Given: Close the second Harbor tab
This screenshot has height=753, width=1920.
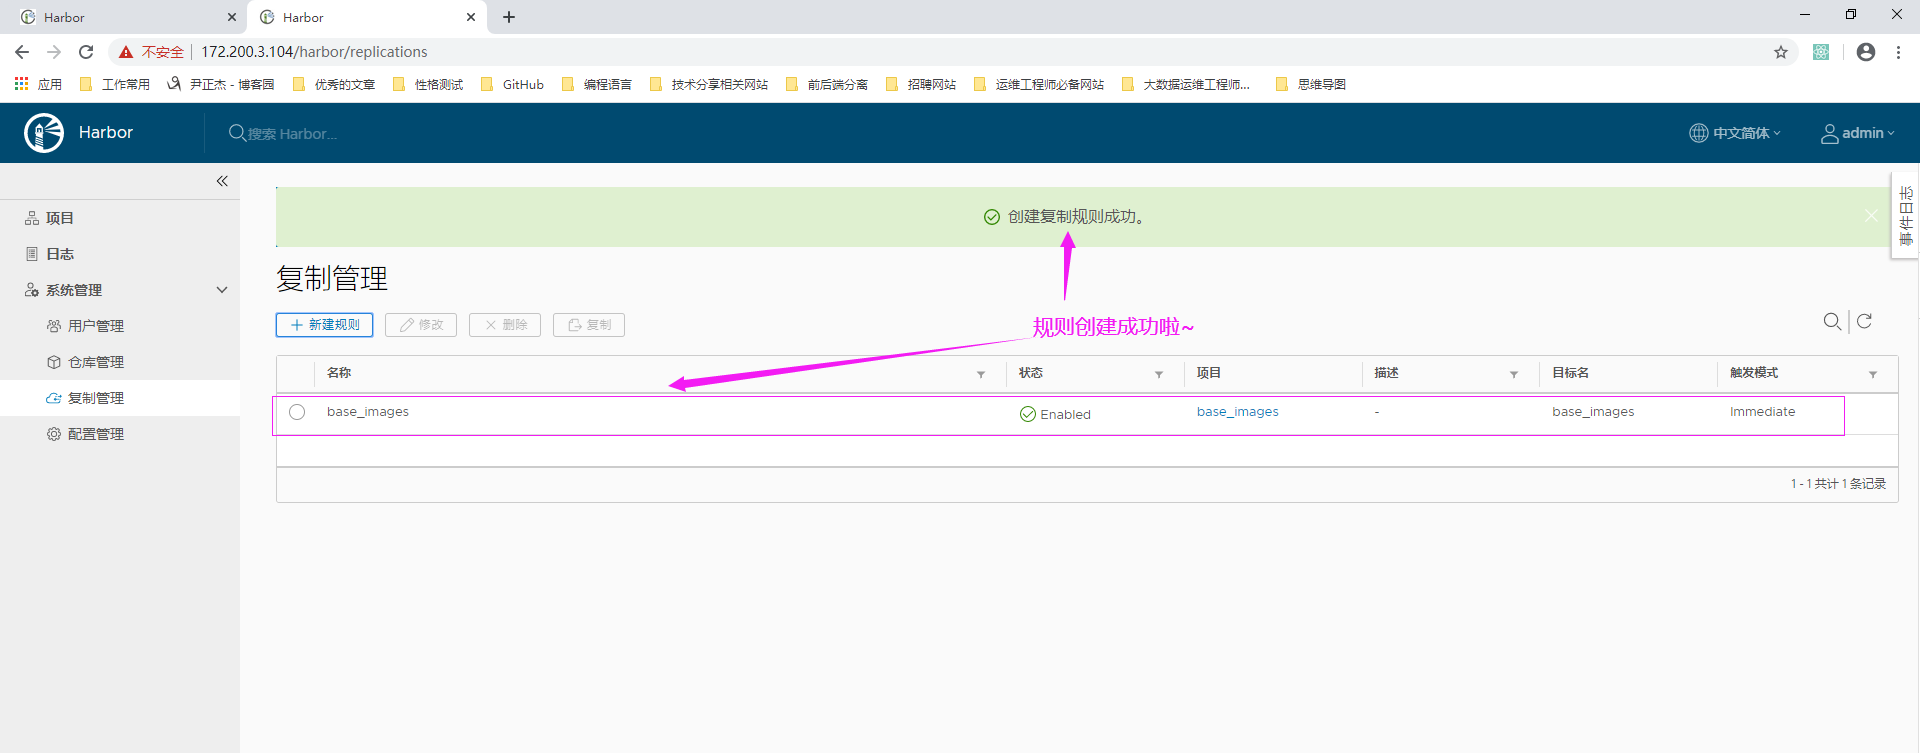Looking at the screenshot, I should click(471, 17).
